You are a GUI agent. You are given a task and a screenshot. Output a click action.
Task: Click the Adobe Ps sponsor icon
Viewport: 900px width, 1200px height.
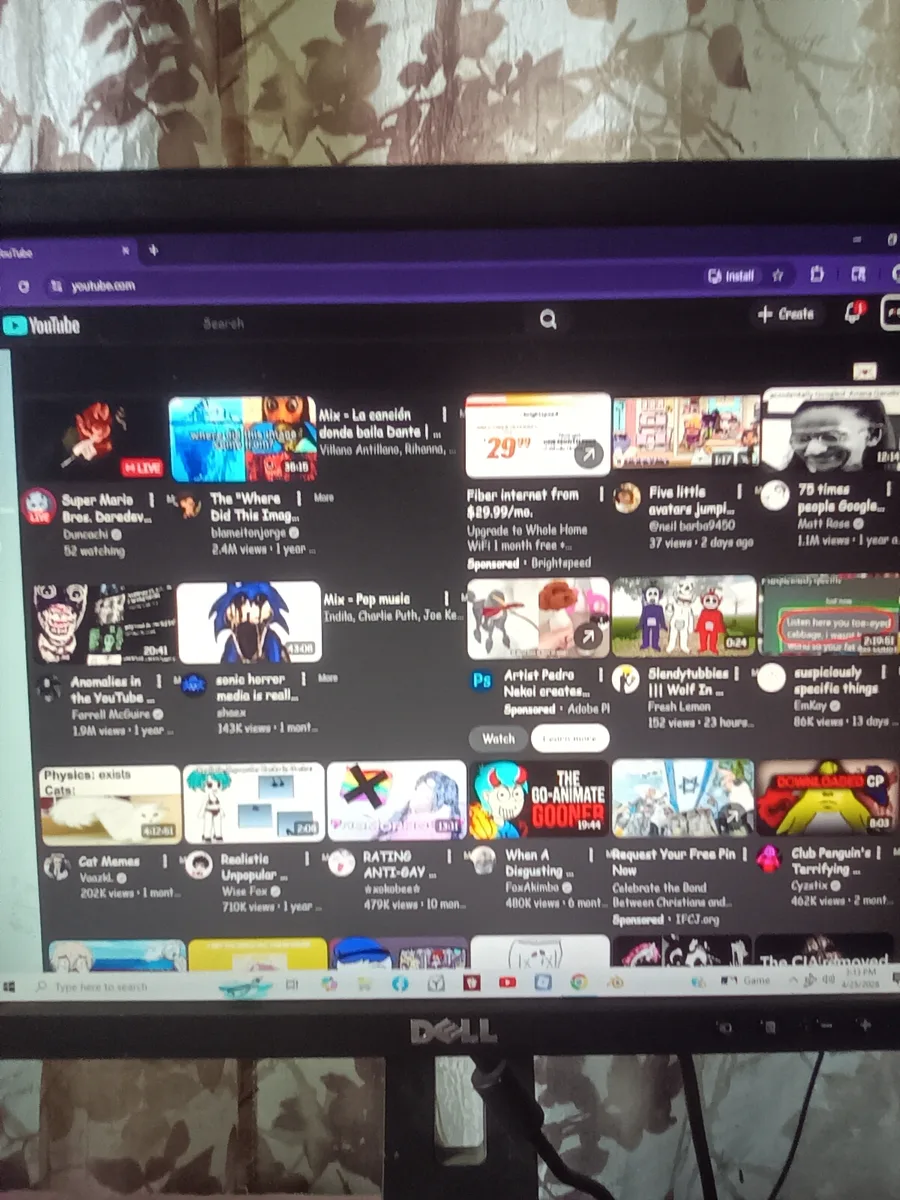pos(481,681)
